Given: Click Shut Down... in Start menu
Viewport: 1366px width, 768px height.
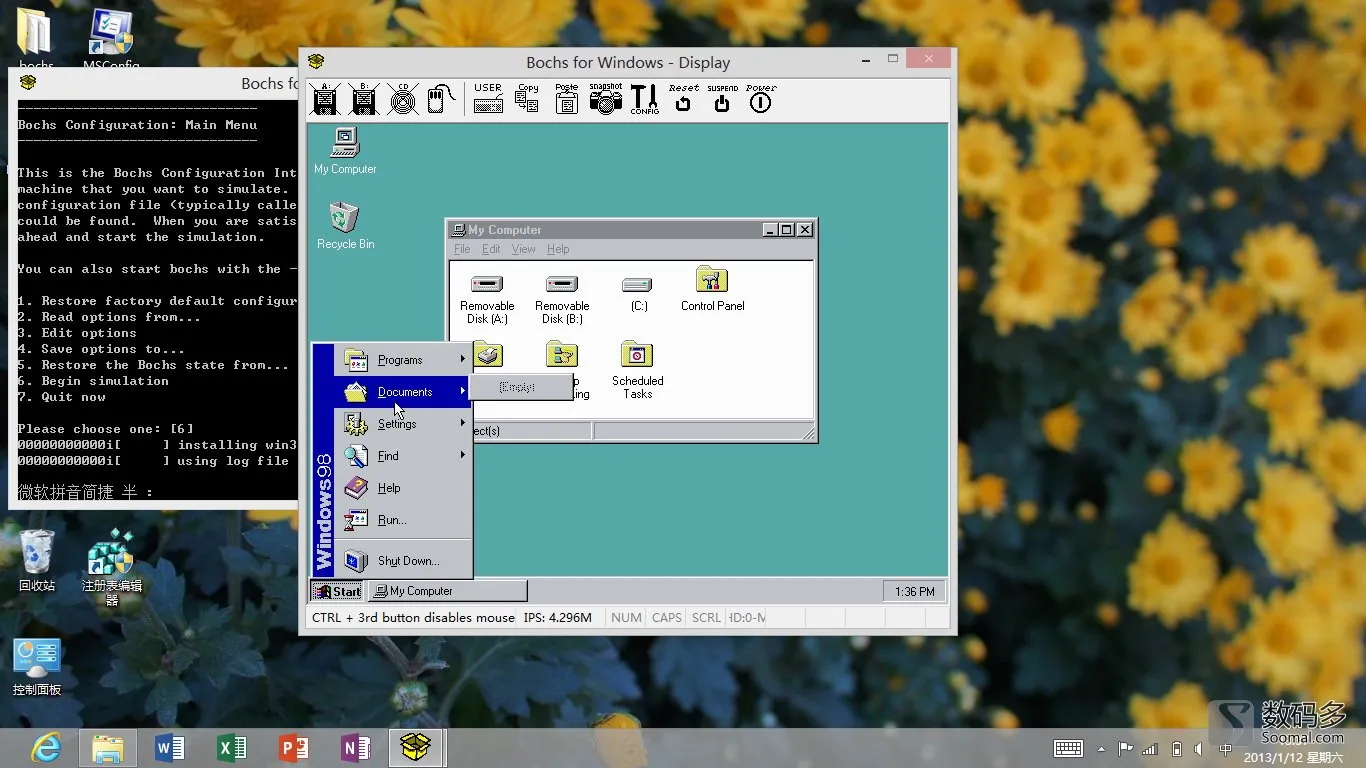Looking at the screenshot, I should [403, 561].
